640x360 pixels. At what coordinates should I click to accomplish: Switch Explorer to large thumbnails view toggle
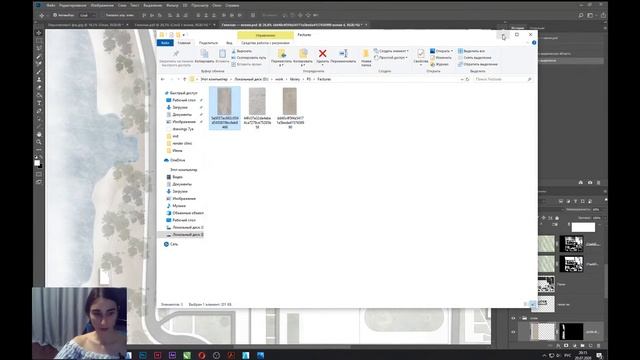[x=533, y=304]
